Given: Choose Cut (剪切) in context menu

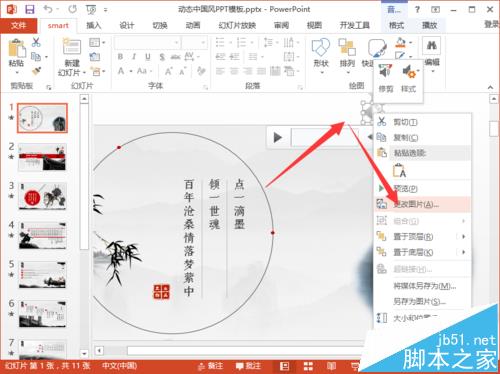Looking at the screenshot, I should coord(422,122).
